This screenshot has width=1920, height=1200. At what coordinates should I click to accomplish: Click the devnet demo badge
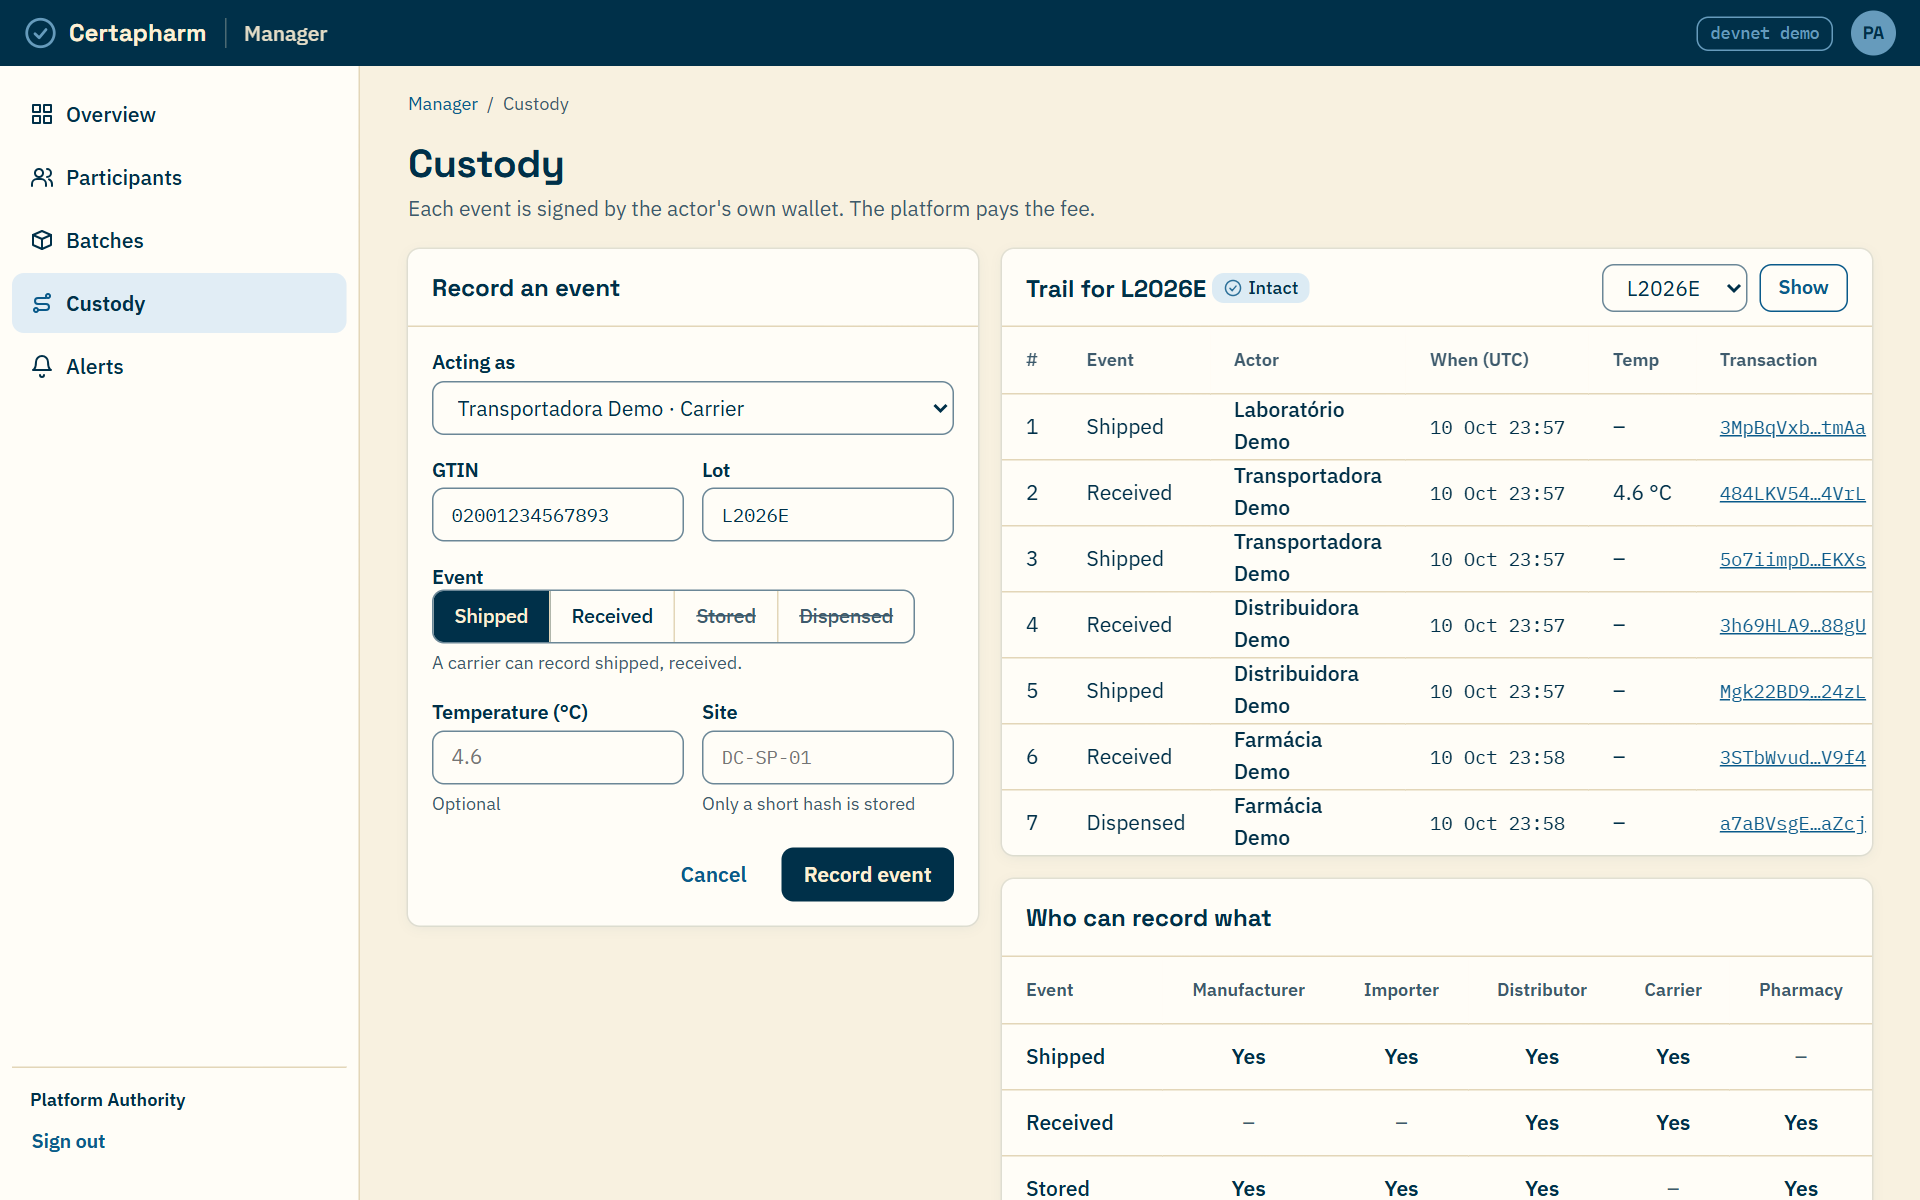pyautogui.click(x=1764, y=33)
